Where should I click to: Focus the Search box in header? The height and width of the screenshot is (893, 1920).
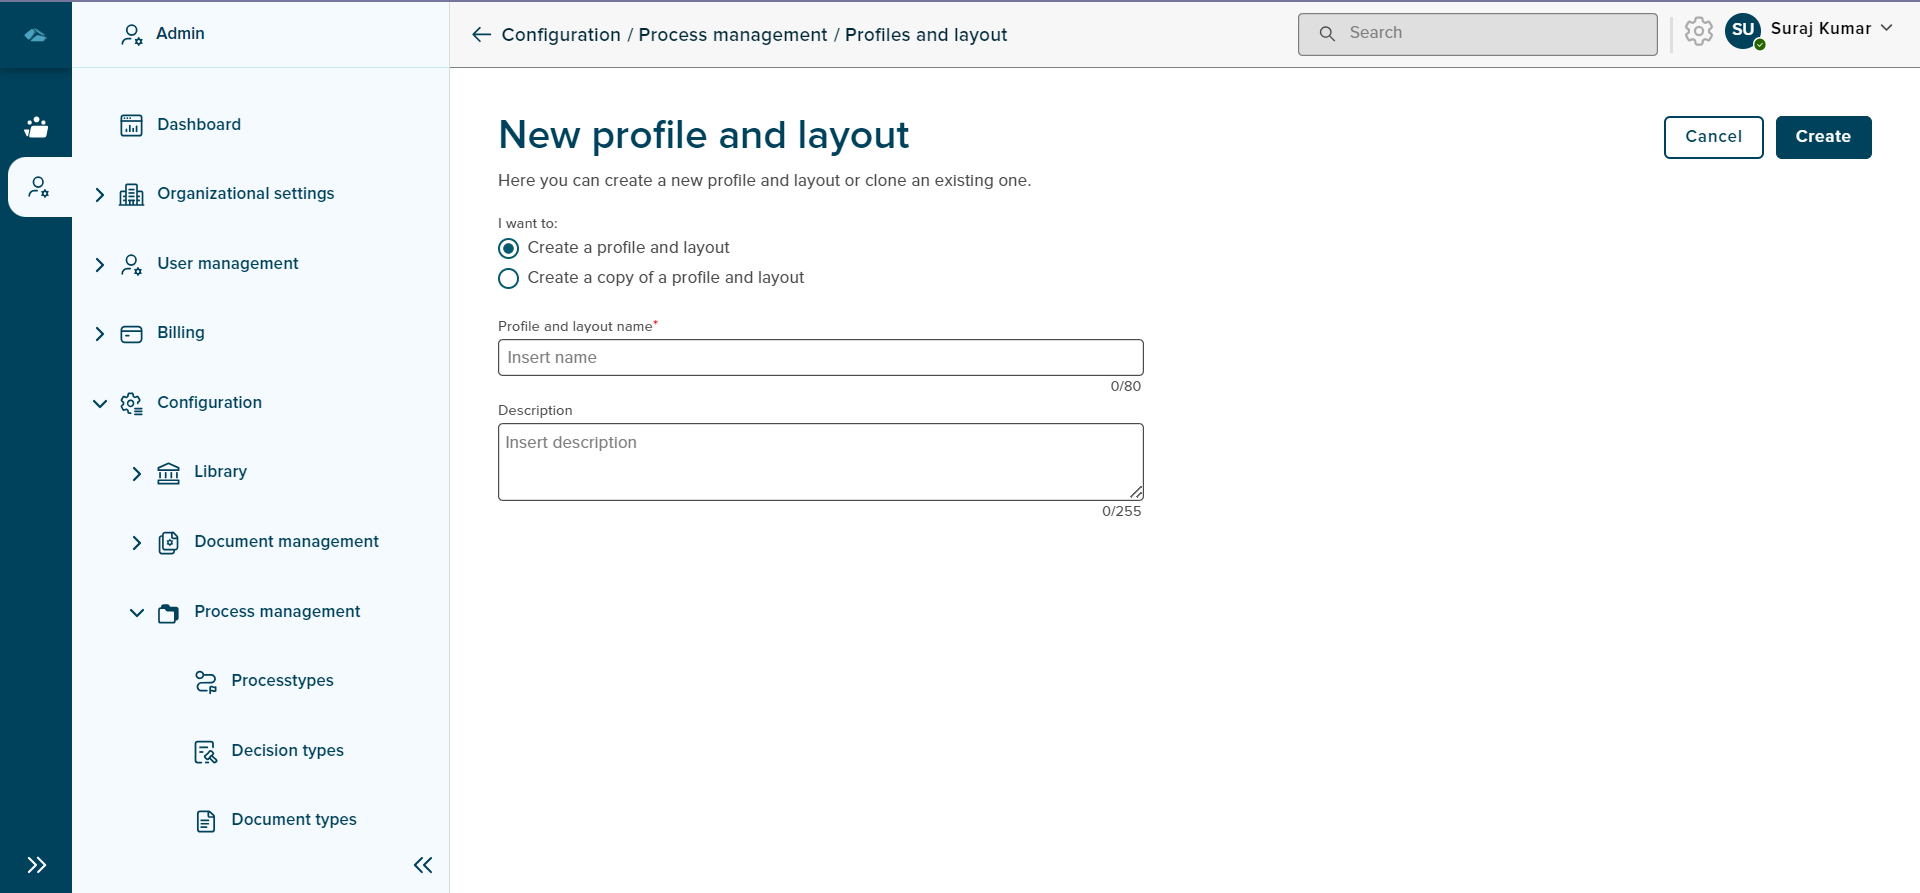tap(1477, 34)
